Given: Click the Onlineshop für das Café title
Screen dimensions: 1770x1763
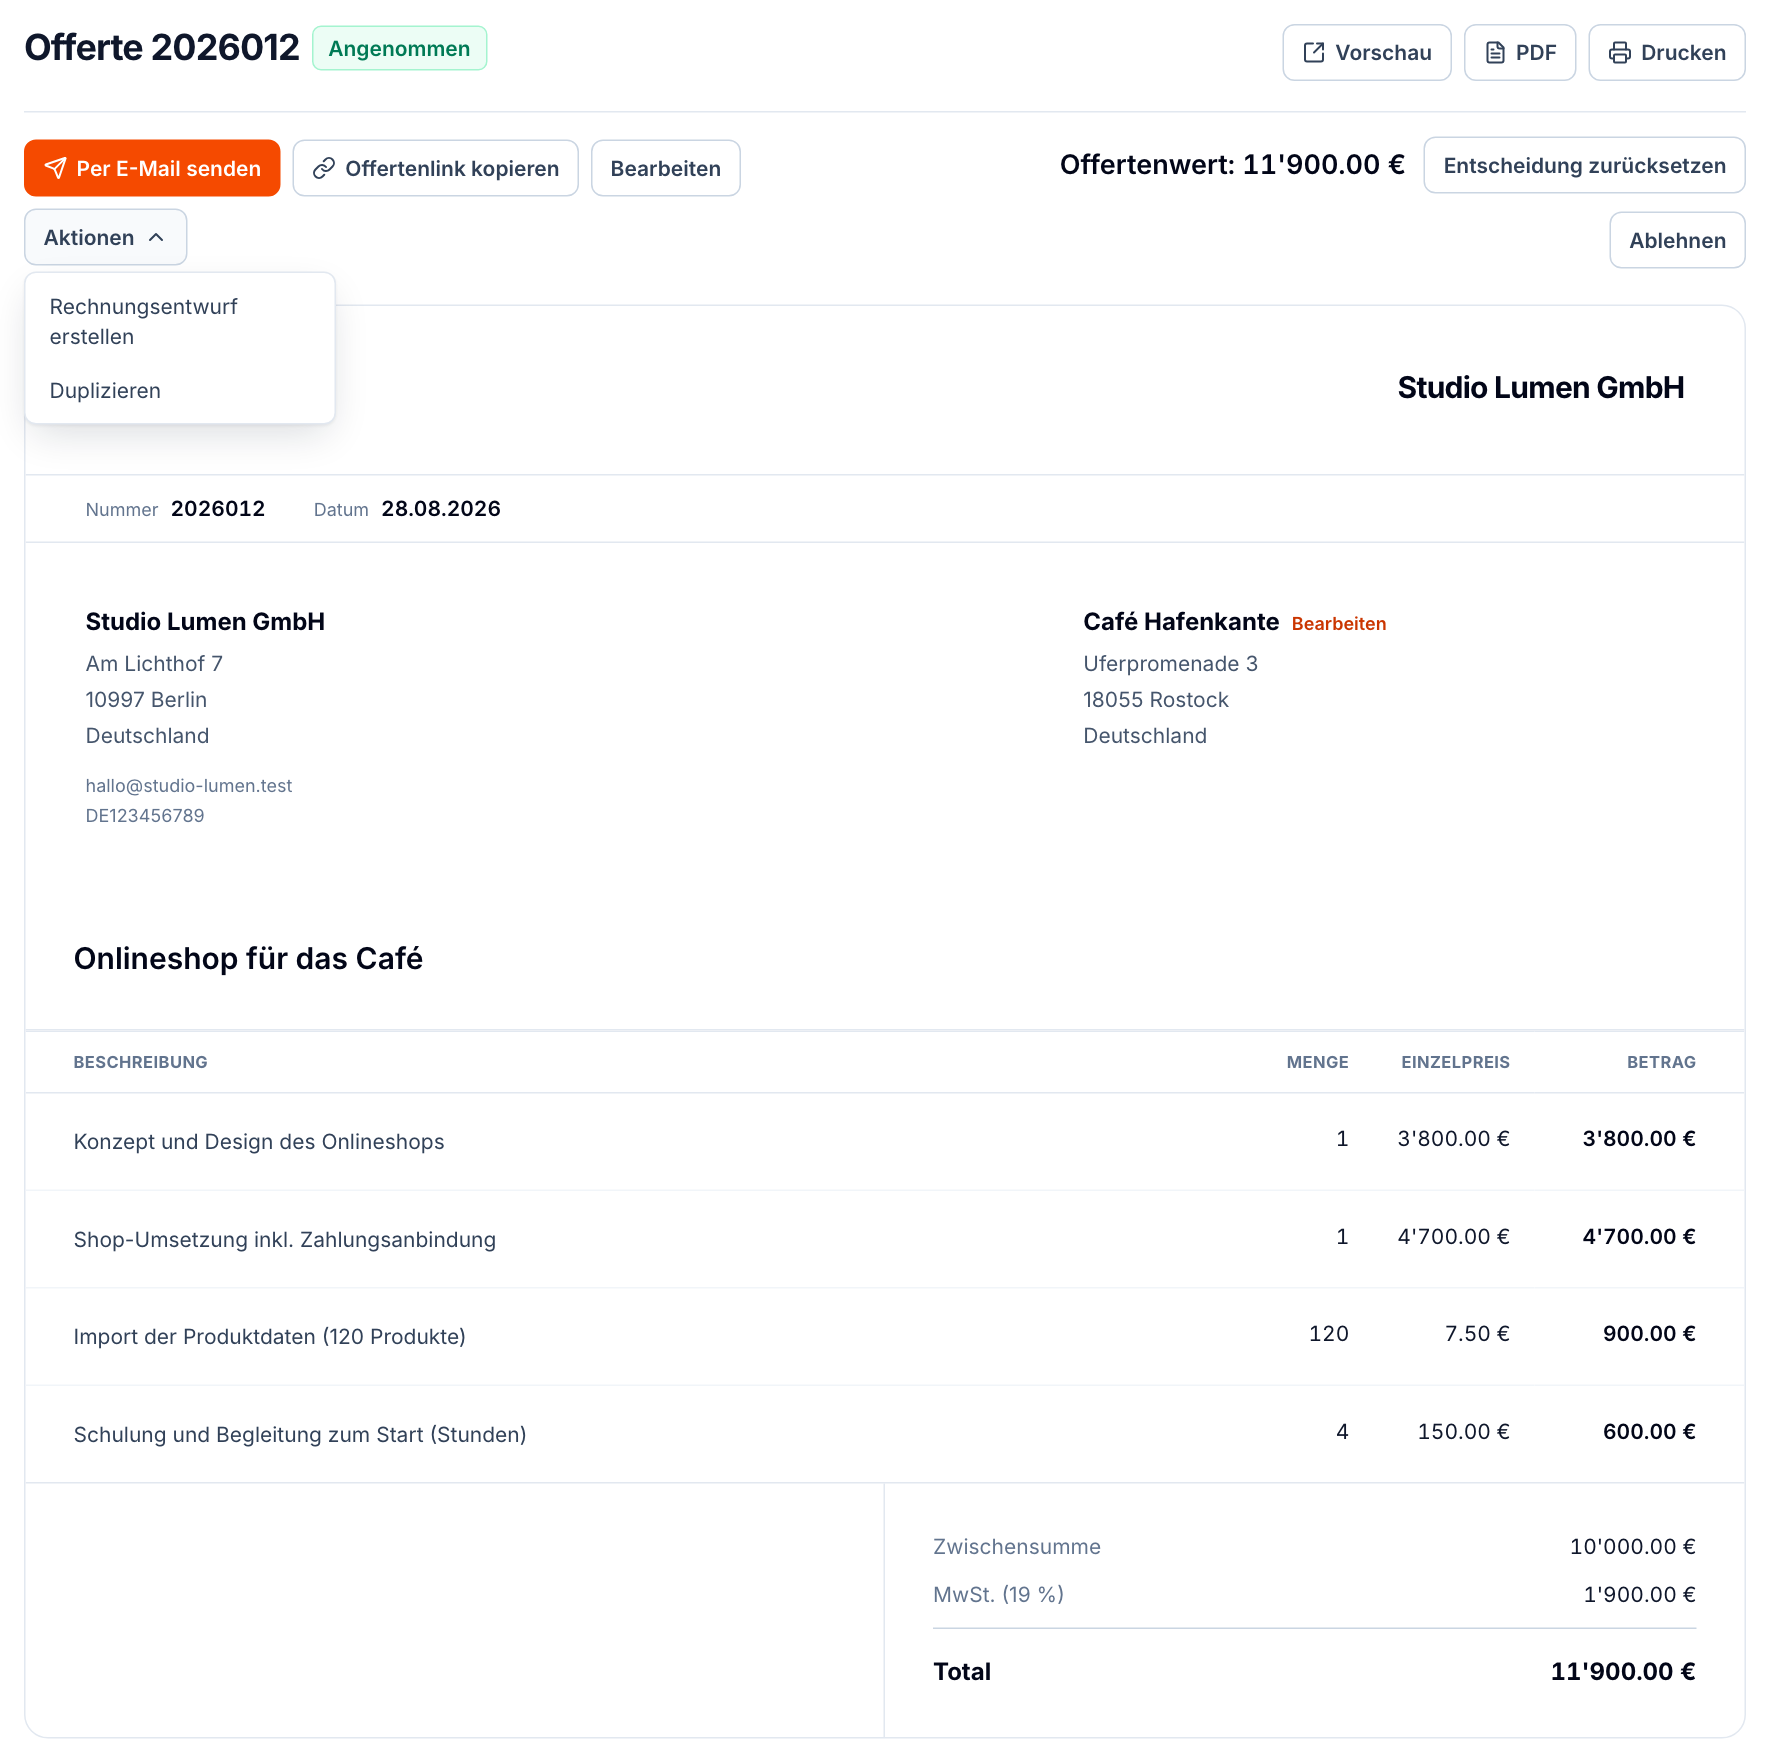Looking at the screenshot, I should (248, 959).
